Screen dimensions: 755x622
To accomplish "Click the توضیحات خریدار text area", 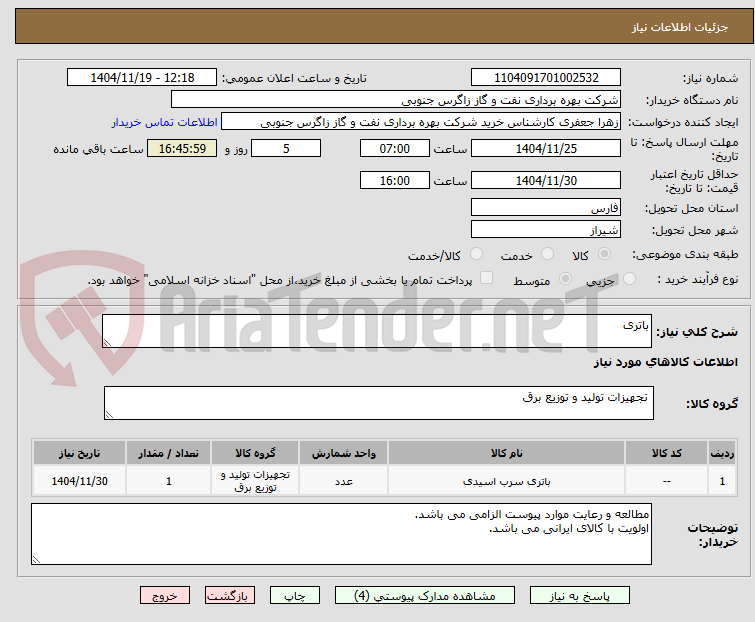I will 341,534.
